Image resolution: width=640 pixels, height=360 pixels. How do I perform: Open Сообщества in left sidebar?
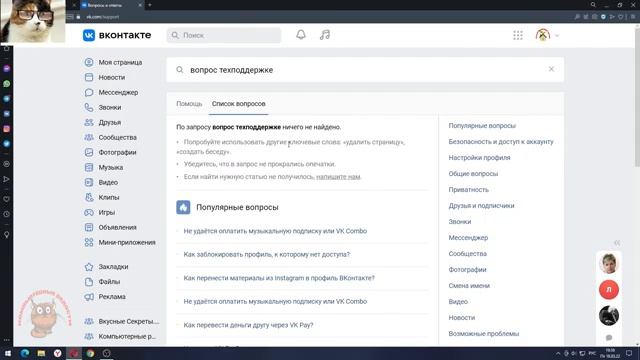(x=117, y=138)
